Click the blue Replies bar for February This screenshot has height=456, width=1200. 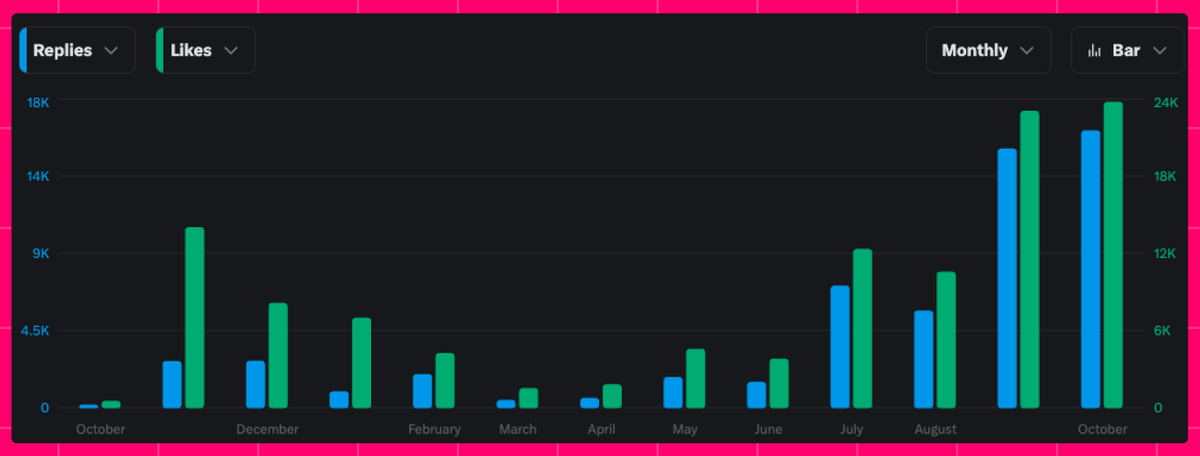[422, 391]
